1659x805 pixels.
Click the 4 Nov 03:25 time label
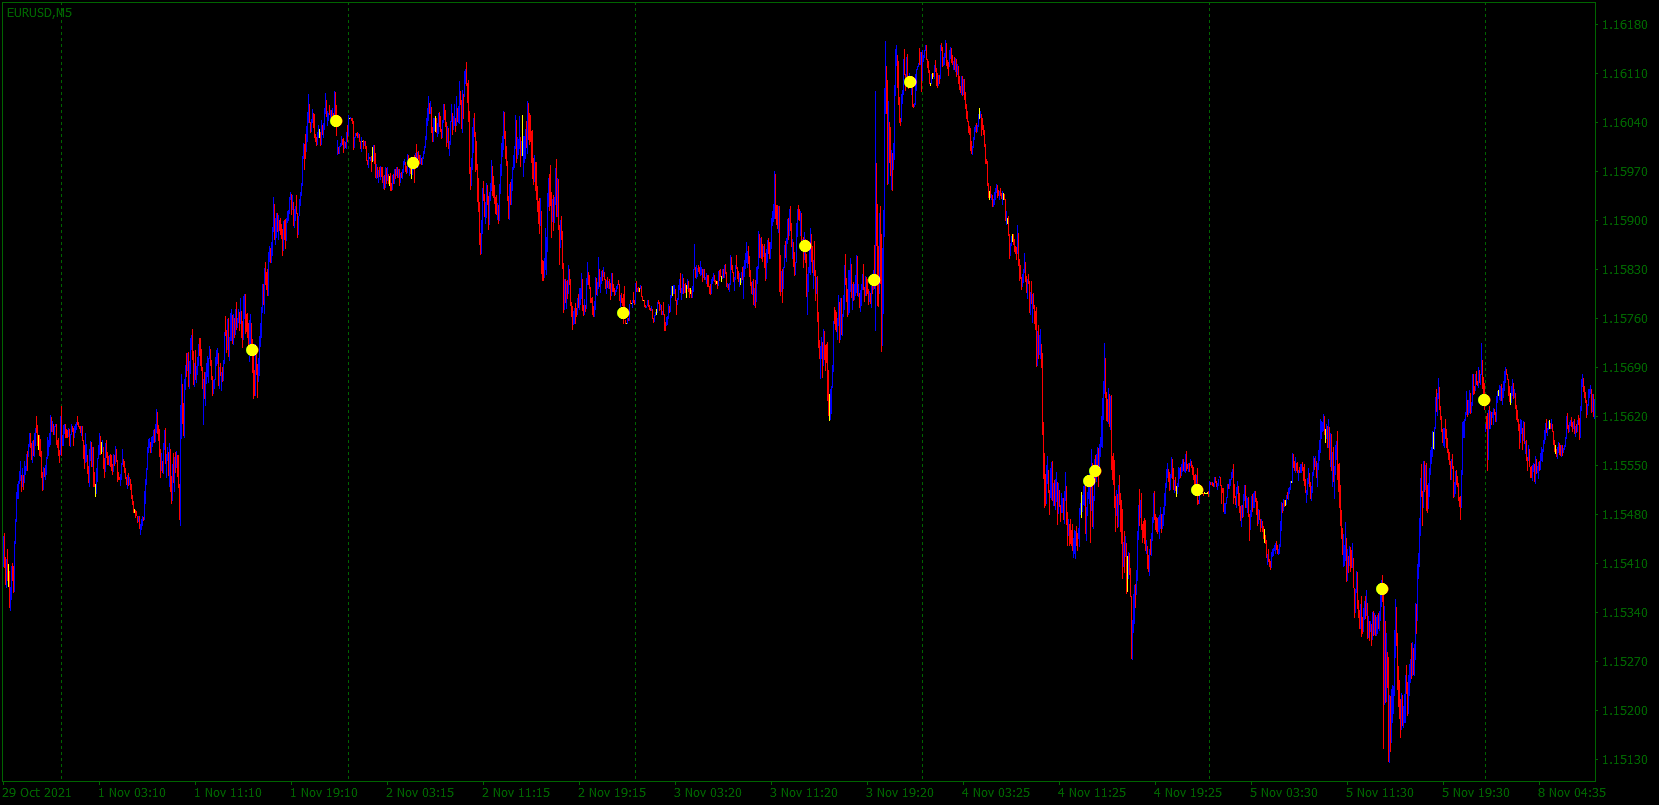(x=996, y=793)
